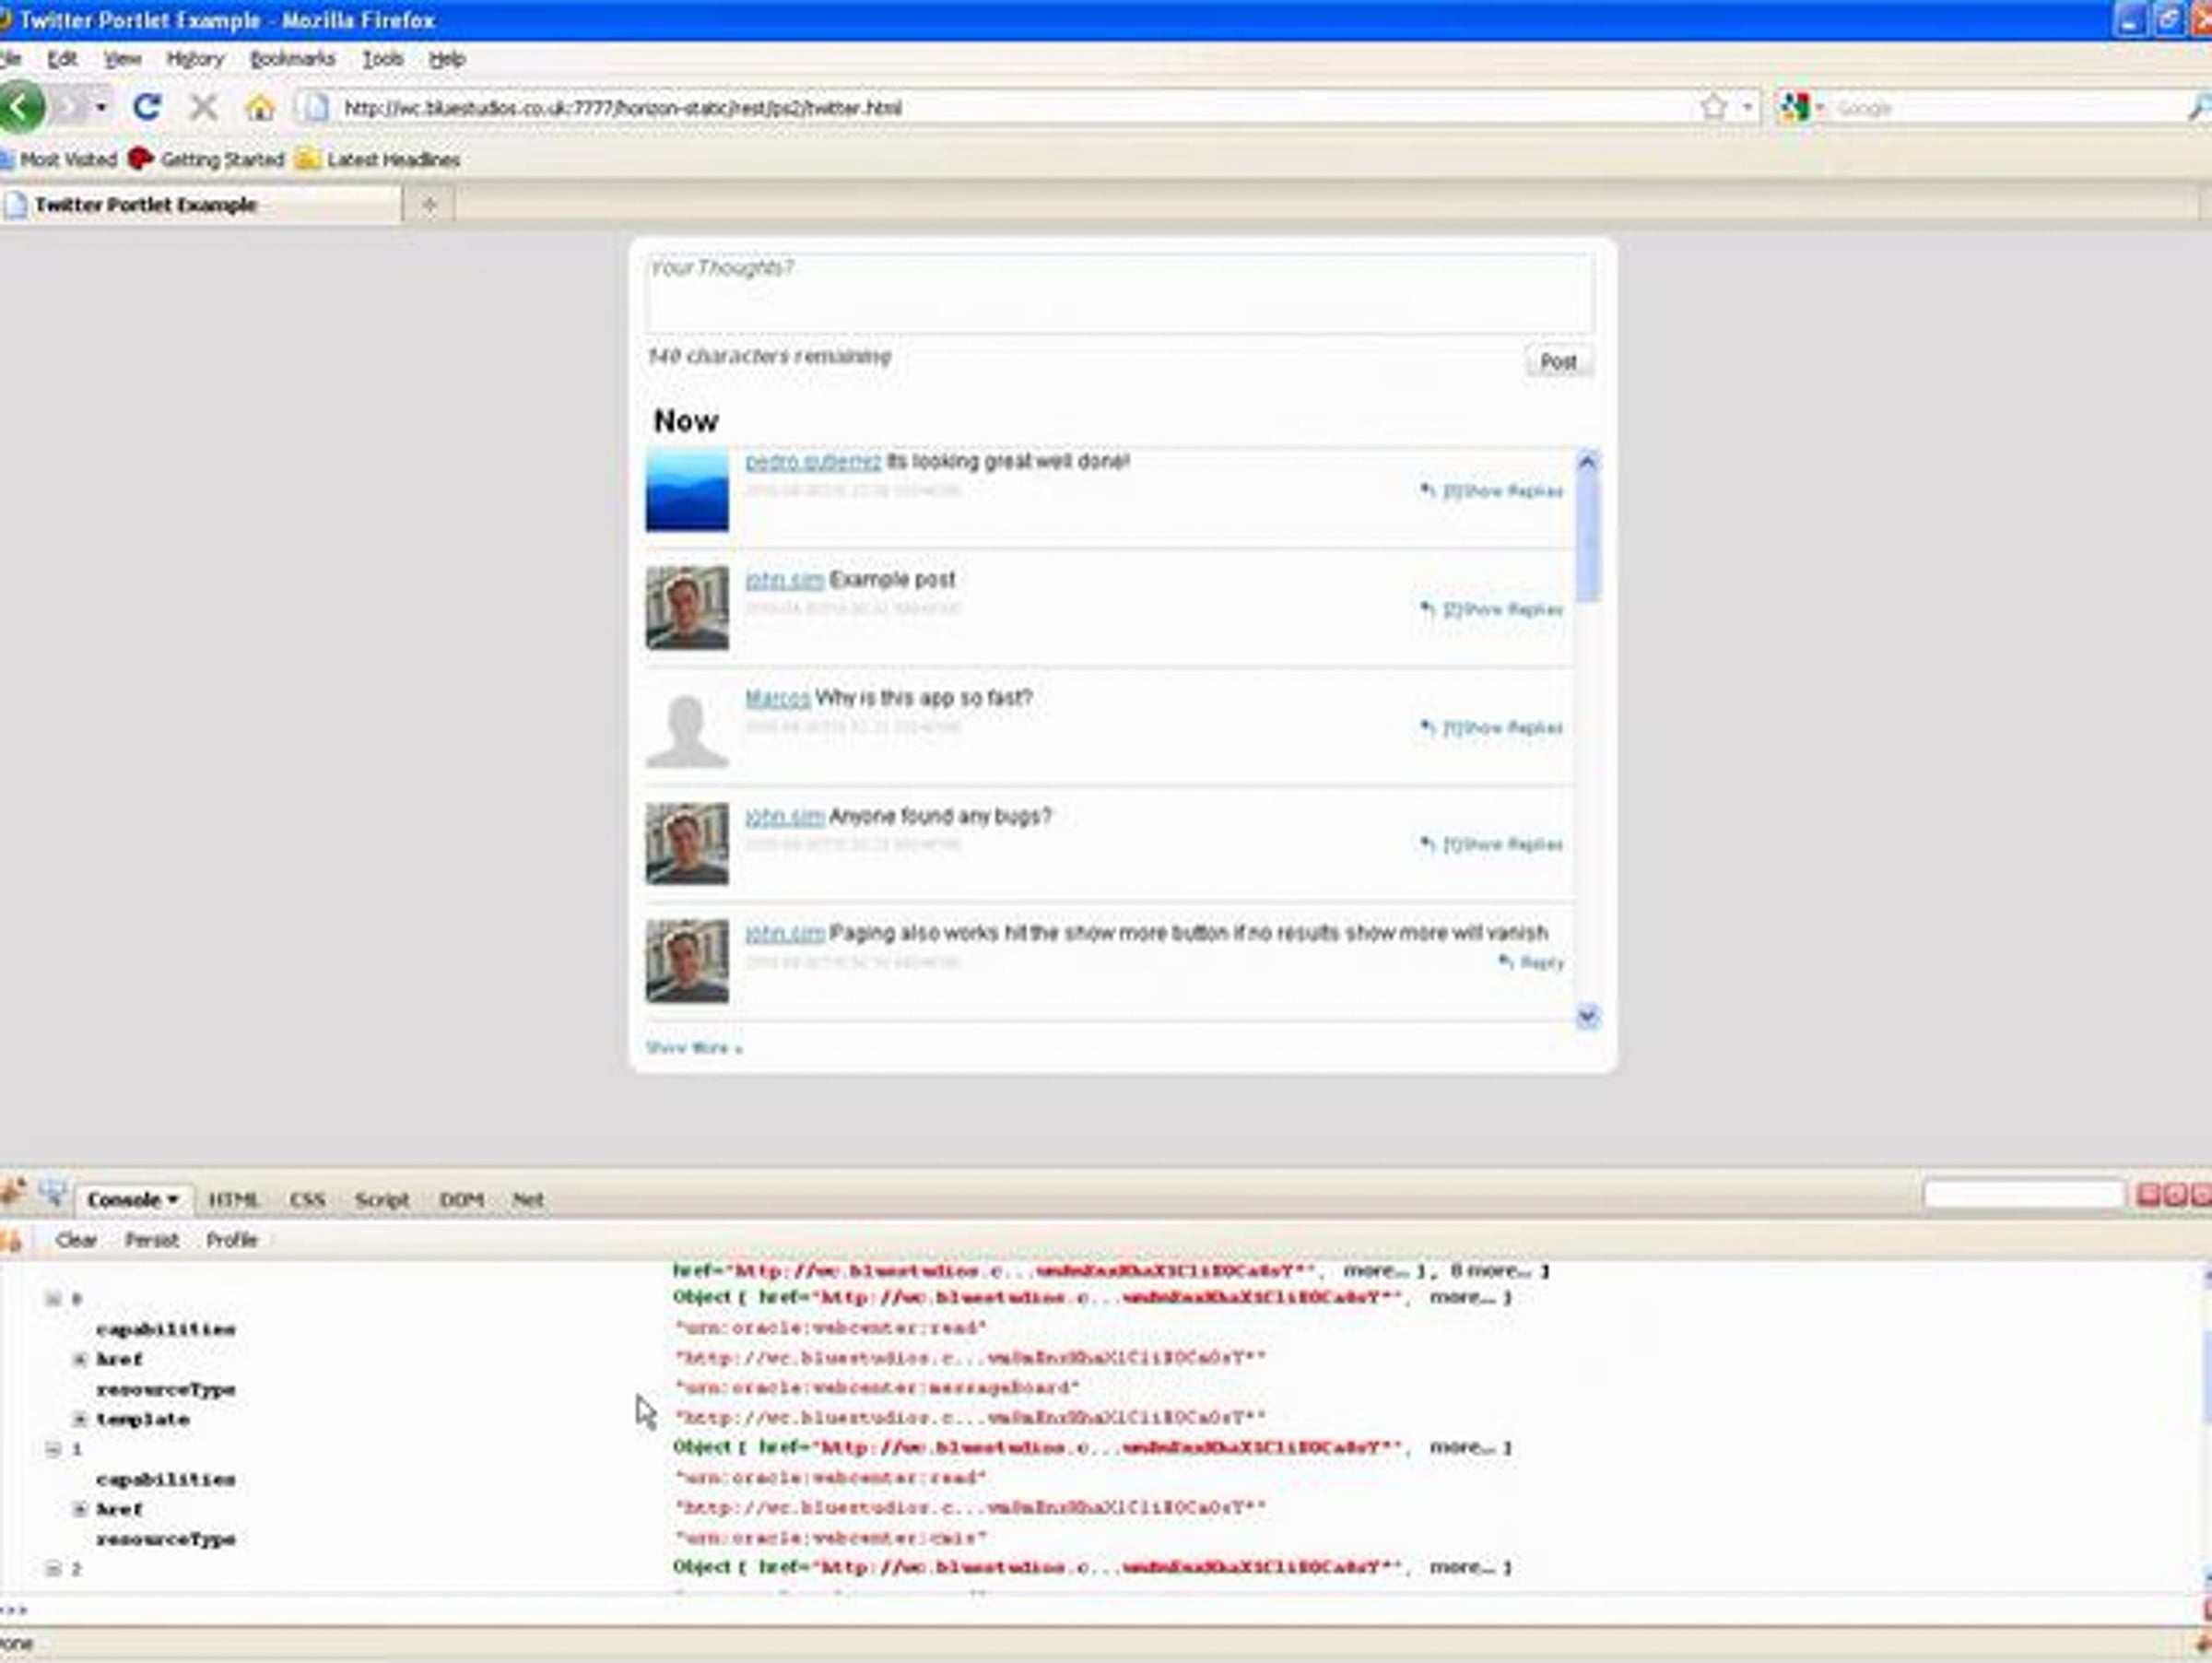This screenshot has width=2212, height=1663.
Task: Open the View menu
Action: (x=122, y=59)
